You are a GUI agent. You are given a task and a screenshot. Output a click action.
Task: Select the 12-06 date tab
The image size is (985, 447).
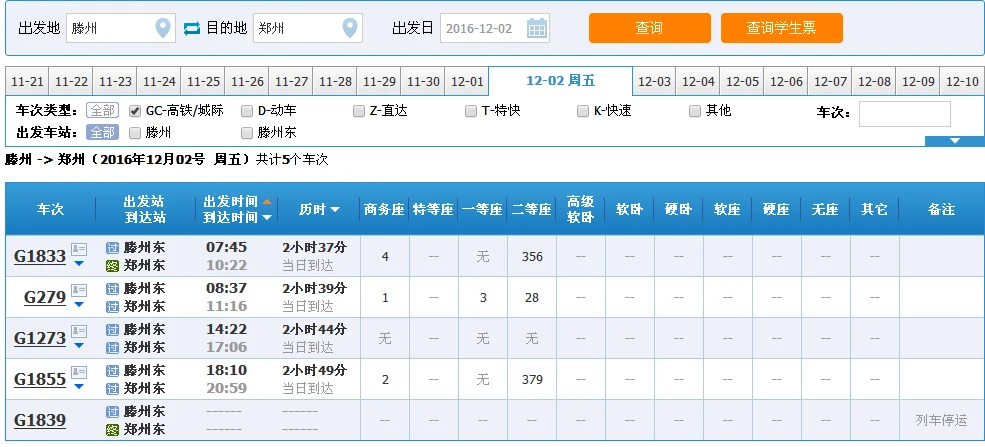tap(786, 82)
